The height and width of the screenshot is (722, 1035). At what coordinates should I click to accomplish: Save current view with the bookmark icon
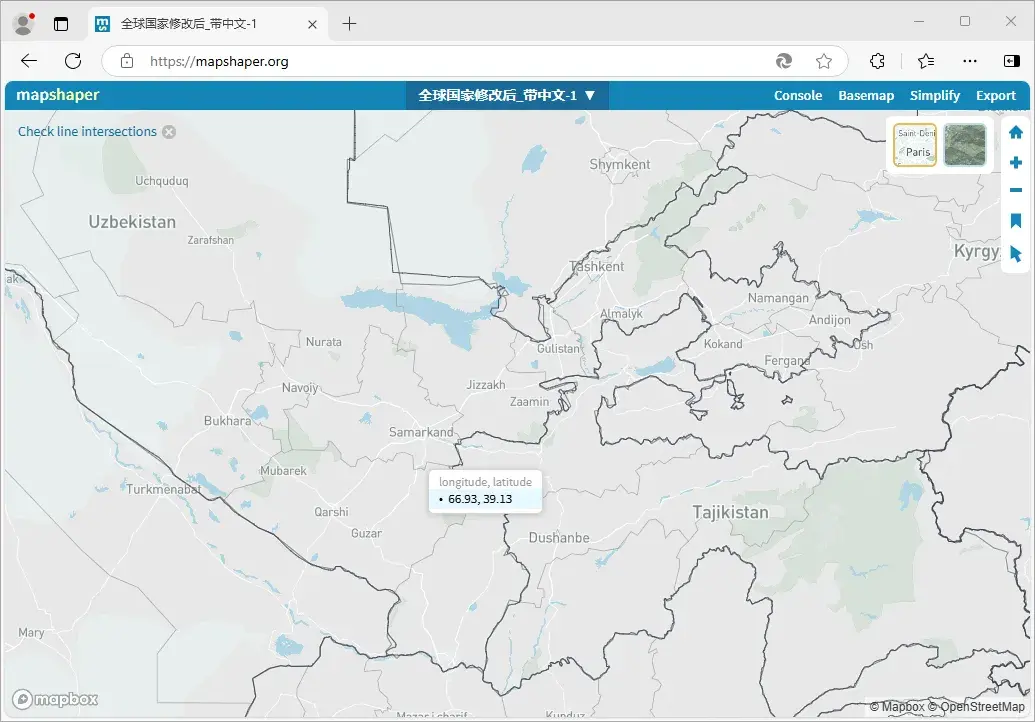point(1015,220)
